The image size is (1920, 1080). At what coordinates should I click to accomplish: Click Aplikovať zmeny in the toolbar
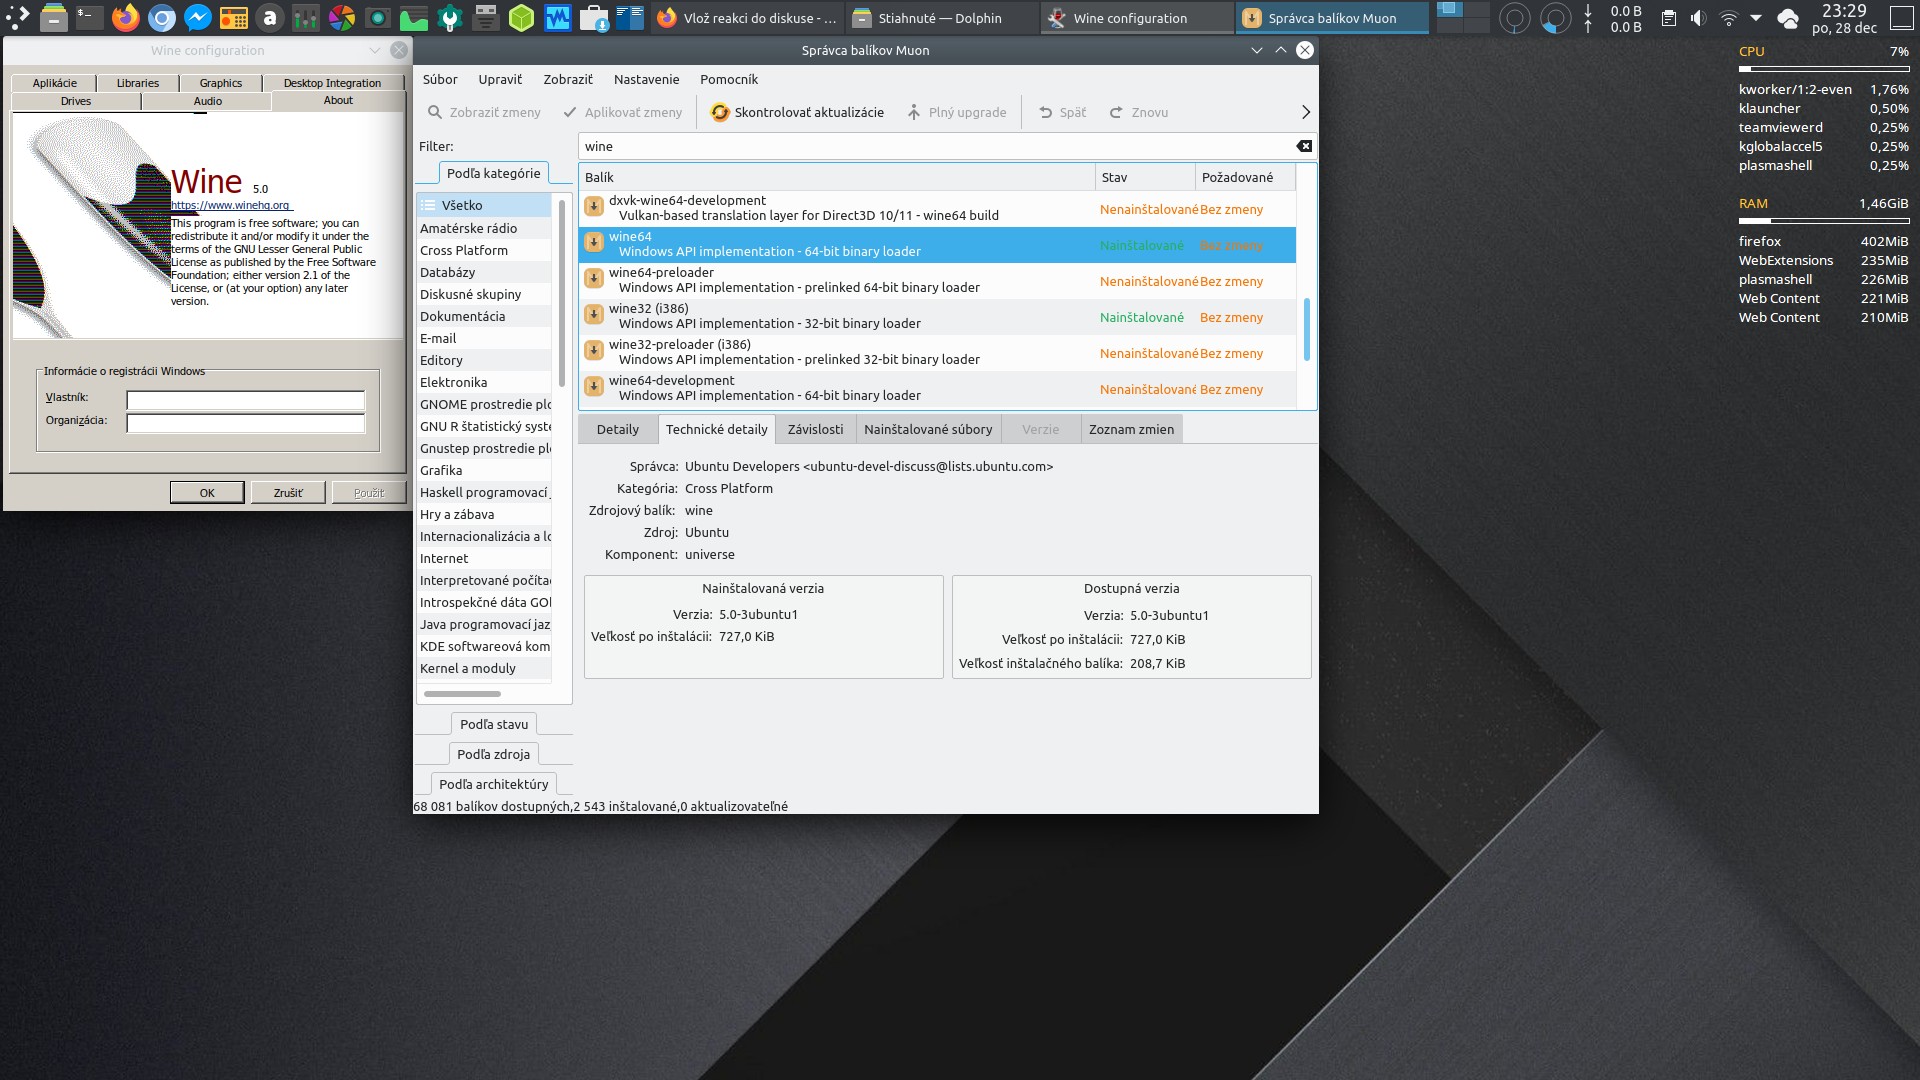pyautogui.click(x=622, y=112)
